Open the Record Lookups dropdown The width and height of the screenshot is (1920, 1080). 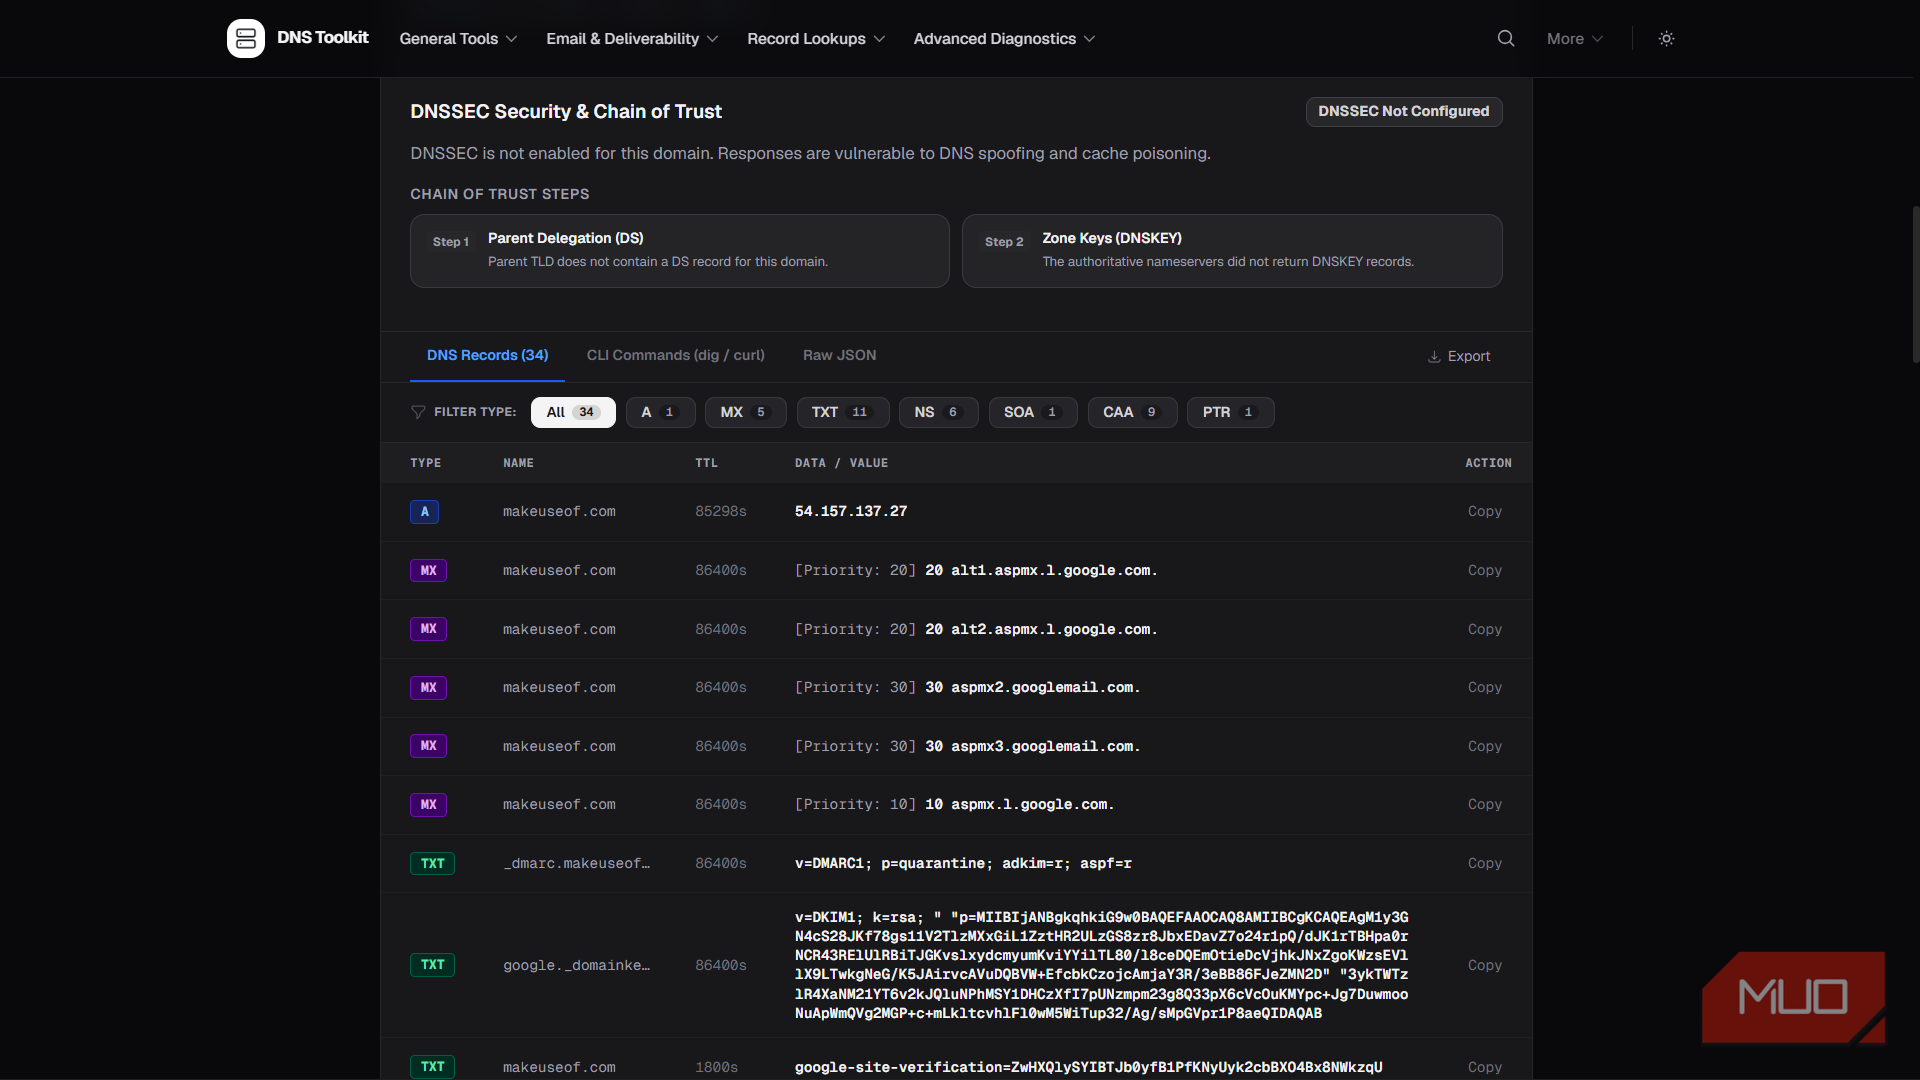(x=816, y=38)
